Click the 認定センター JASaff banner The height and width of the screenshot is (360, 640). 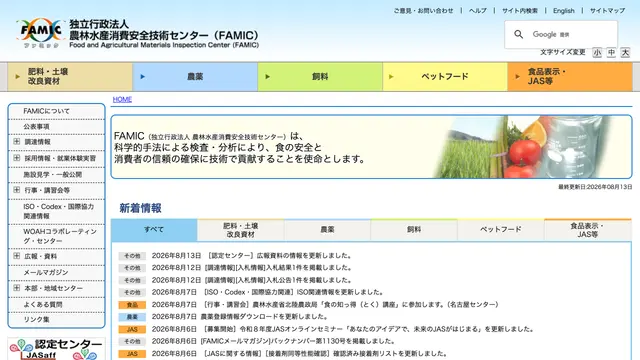coord(56,349)
